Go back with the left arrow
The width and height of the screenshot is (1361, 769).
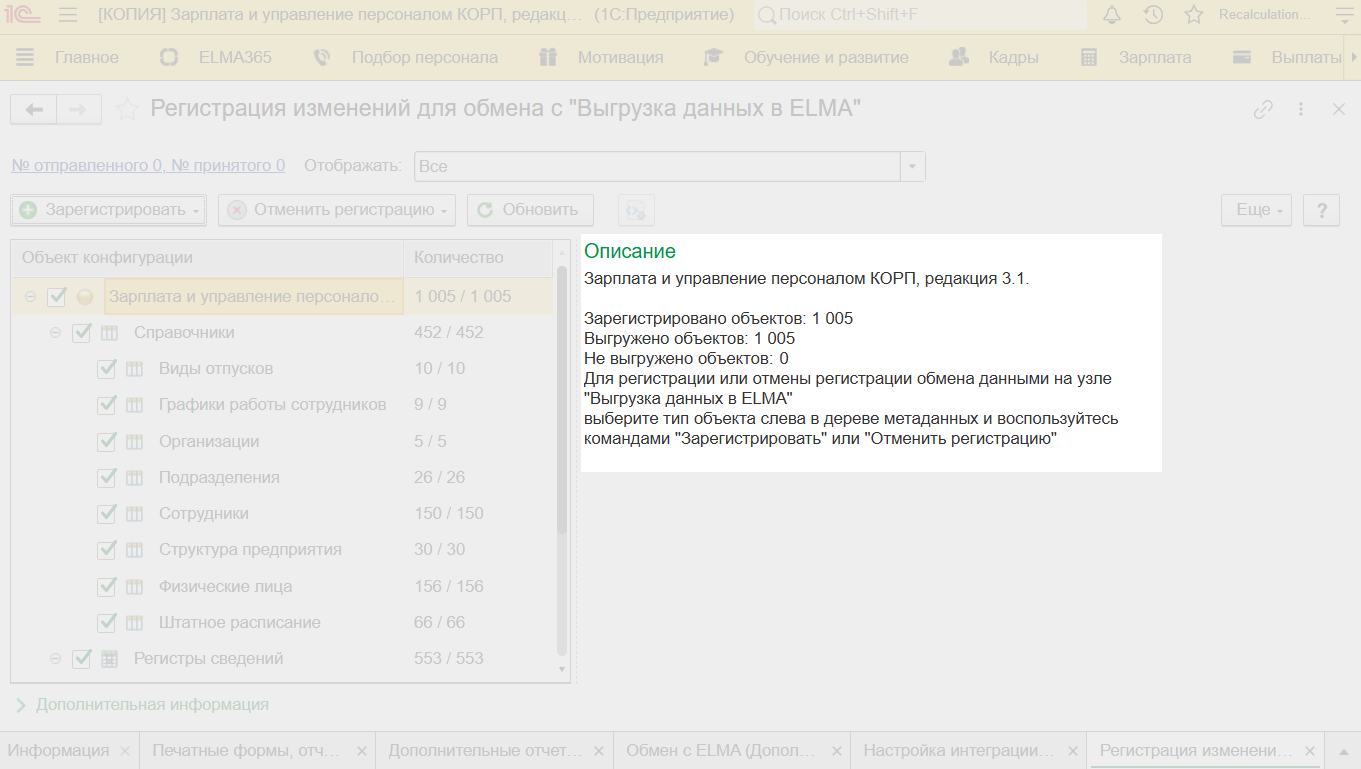34,110
